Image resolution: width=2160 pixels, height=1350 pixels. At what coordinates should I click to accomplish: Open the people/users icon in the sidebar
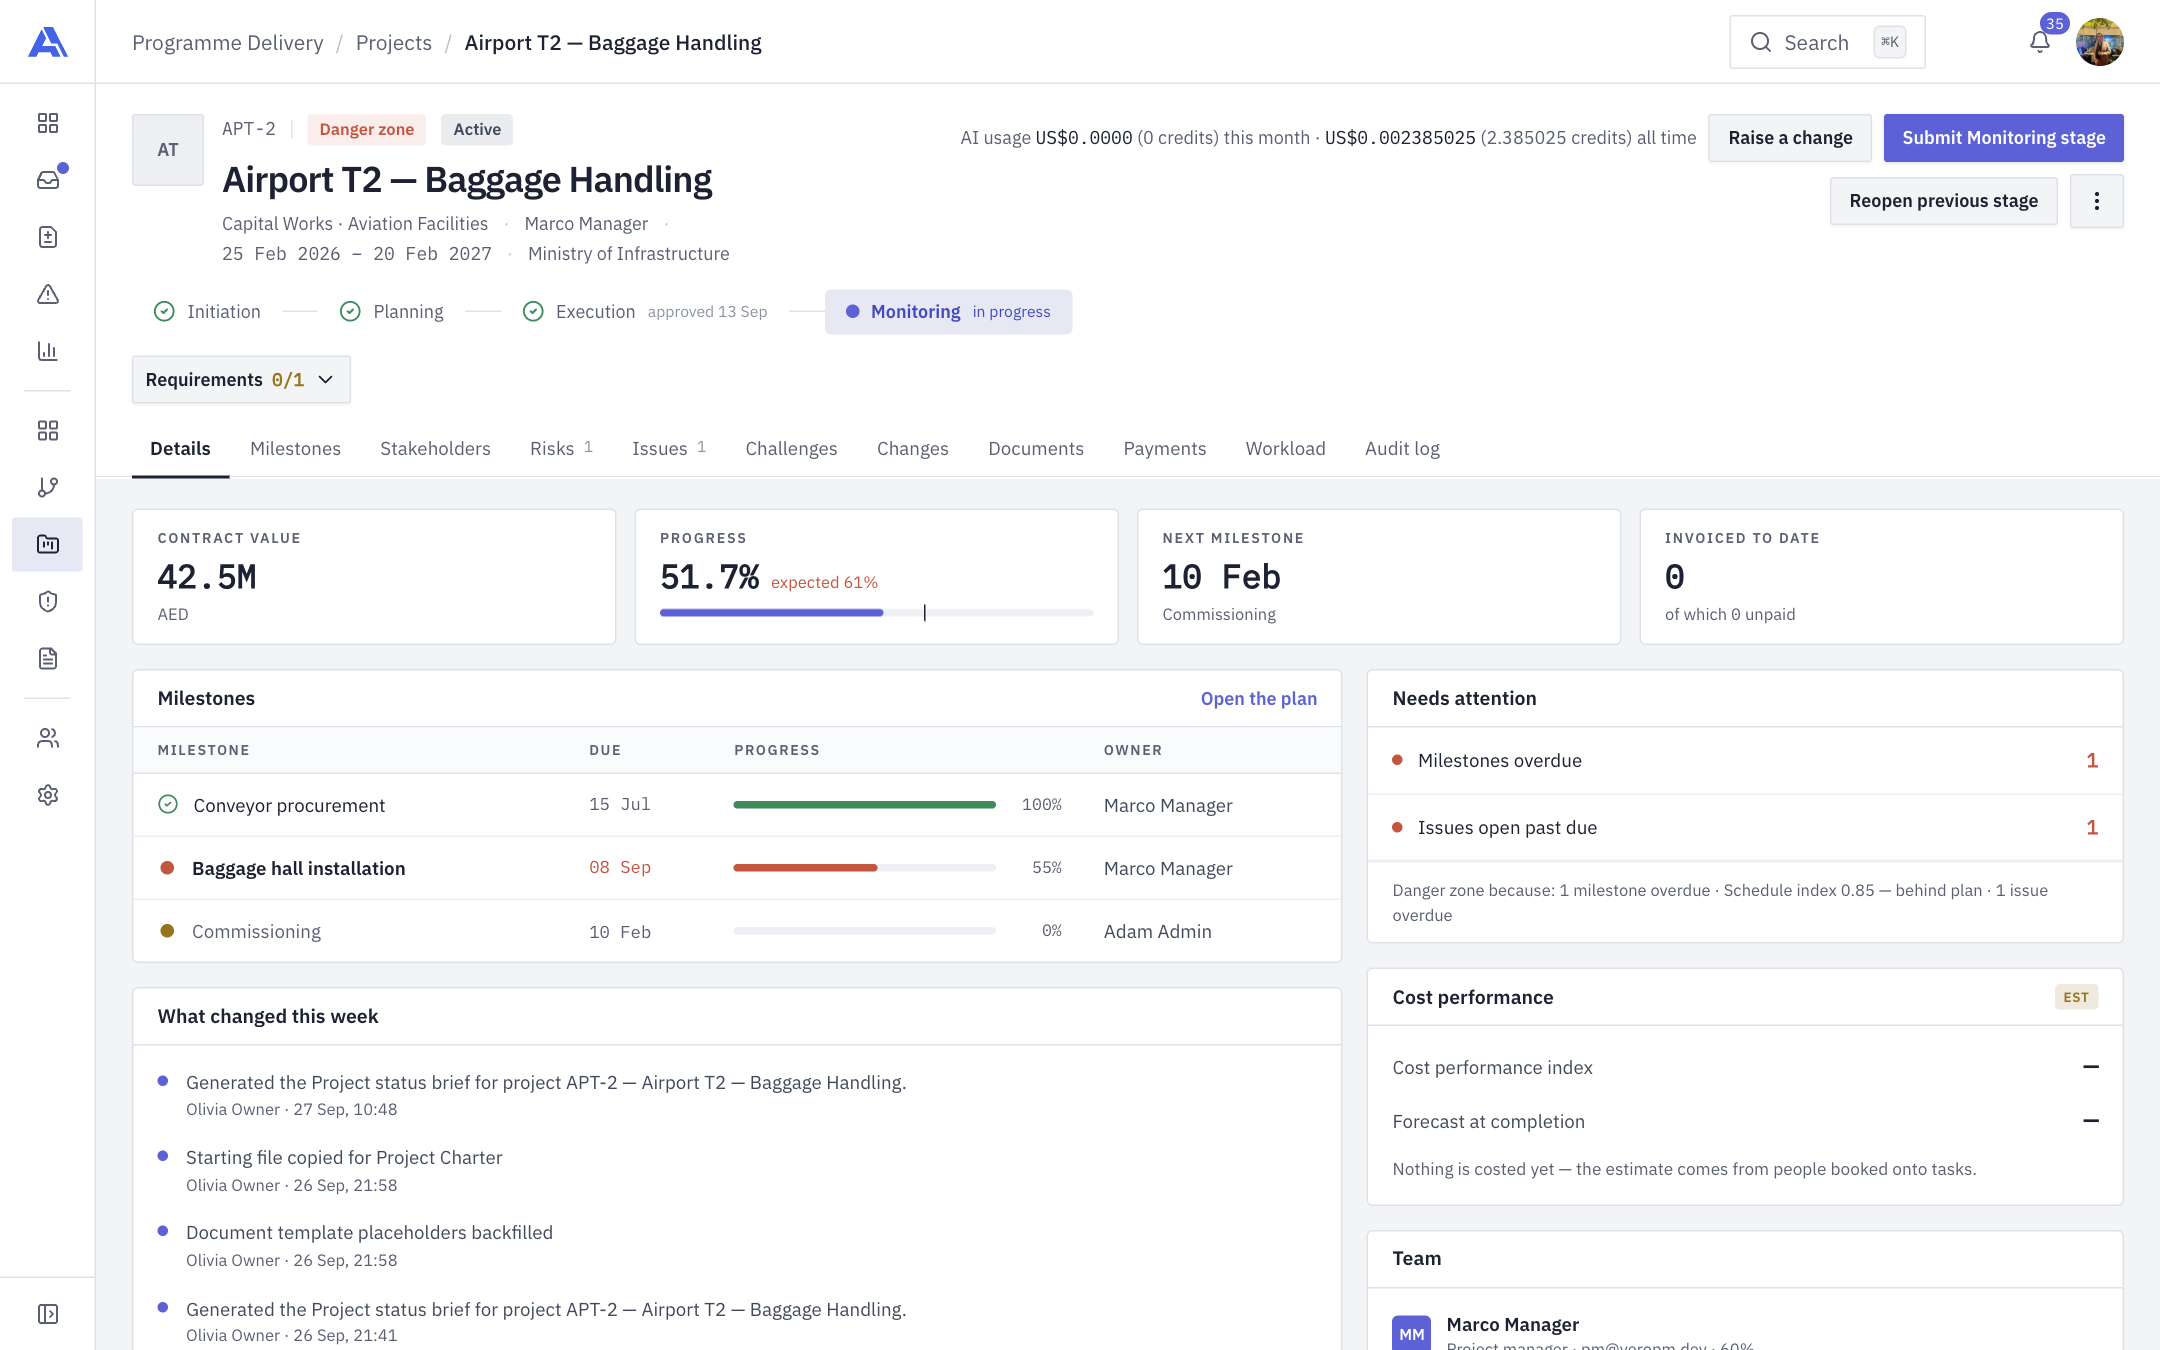47,738
